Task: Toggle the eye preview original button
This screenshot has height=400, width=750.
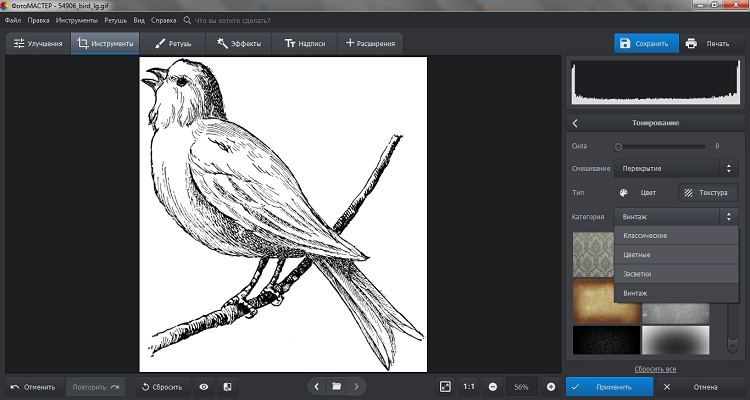Action: coord(203,386)
